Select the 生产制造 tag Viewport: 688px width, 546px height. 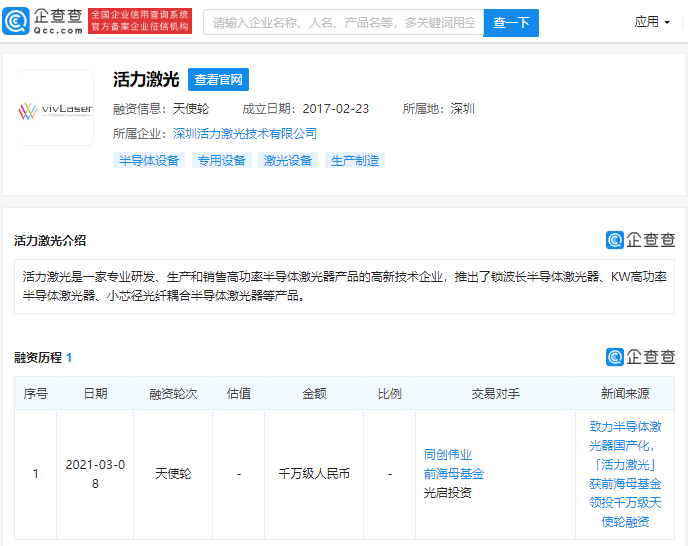click(x=355, y=160)
